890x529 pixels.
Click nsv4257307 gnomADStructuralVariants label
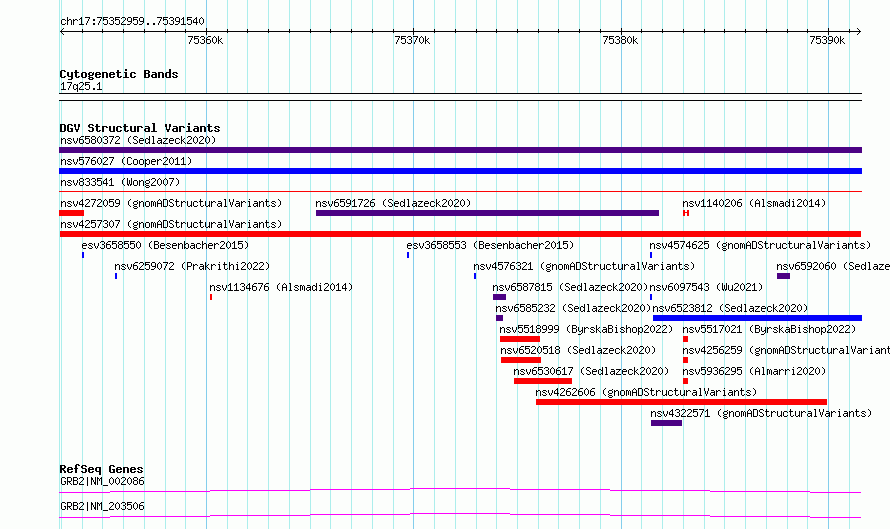(171, 224)
